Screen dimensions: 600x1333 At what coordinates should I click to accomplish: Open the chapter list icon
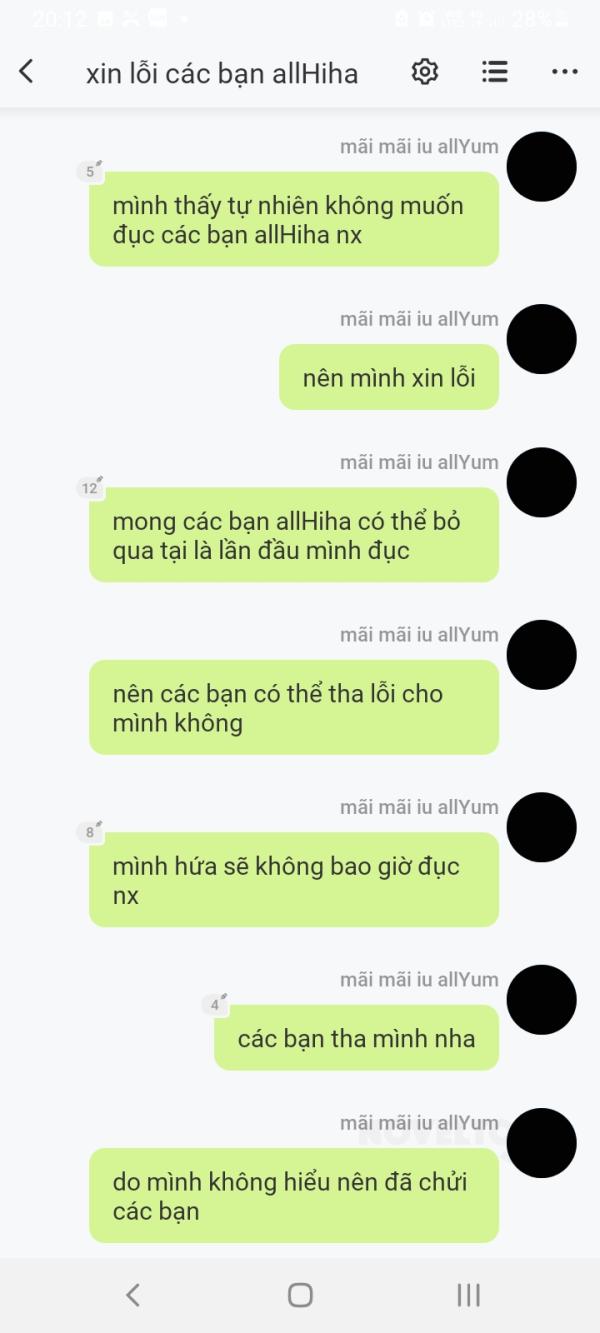[x=495, y=71]
